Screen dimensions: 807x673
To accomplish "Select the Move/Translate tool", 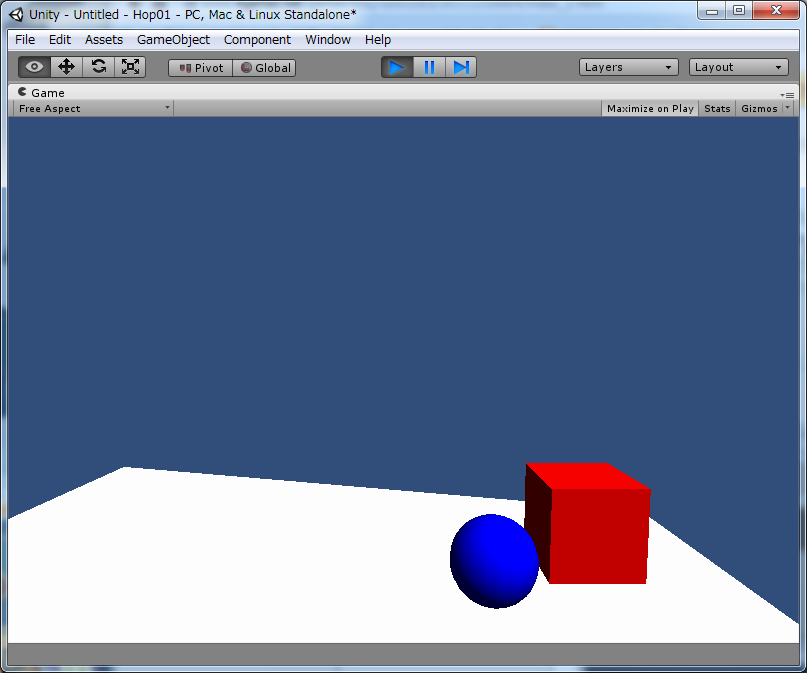I will [66, 67].
